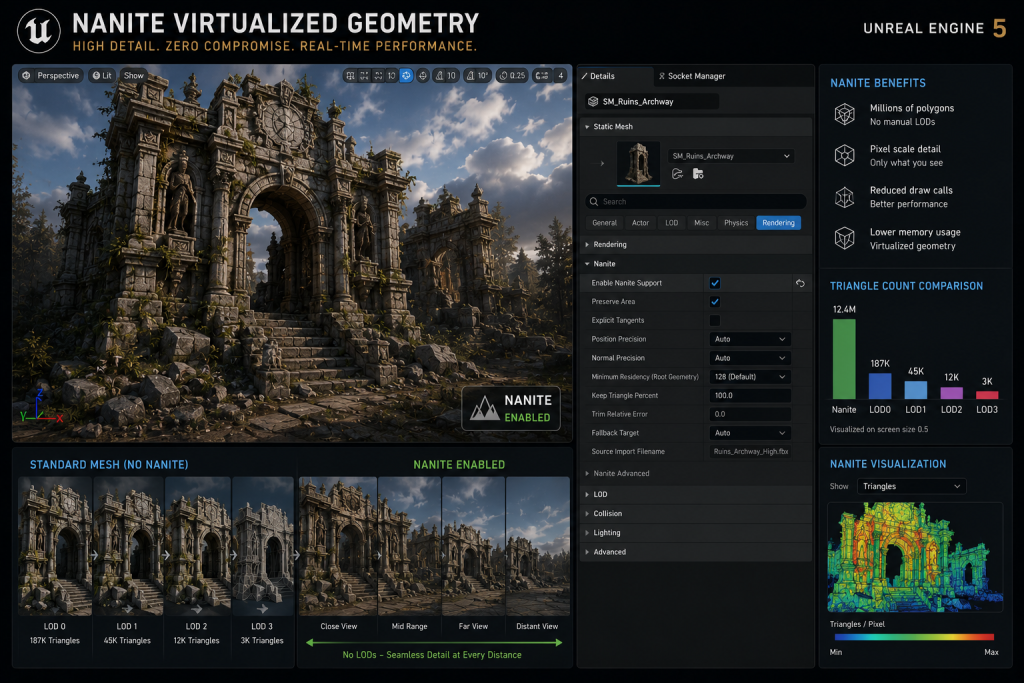Click the Keep Triangle Percent field
1024x683 pixels.
[x=750, y=396]
